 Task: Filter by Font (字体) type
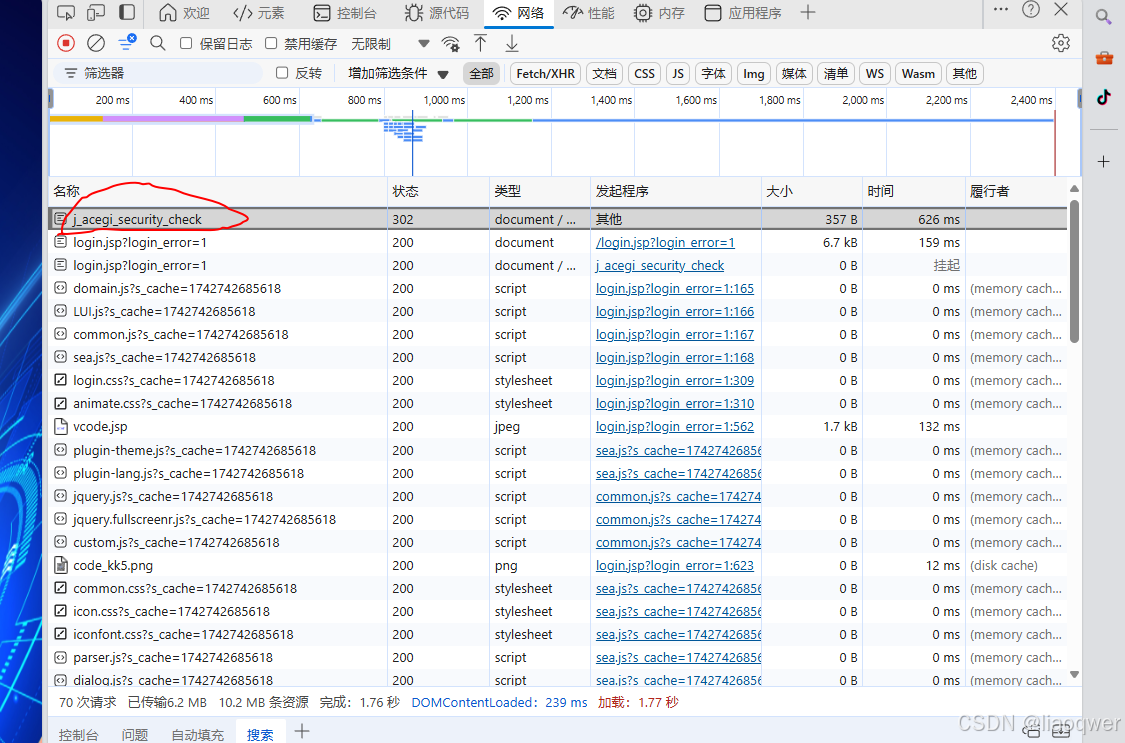click(x=713, y=73)
